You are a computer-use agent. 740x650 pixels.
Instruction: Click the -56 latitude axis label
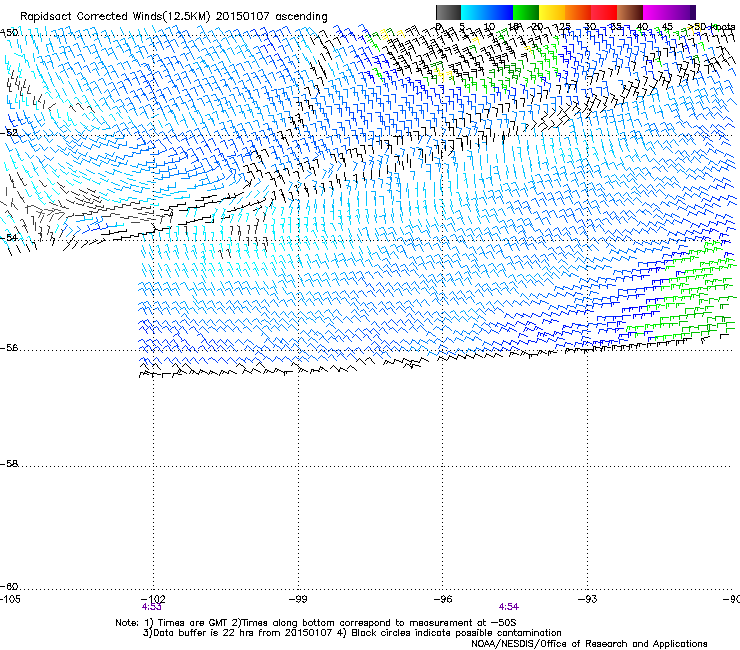click(9, 347)
